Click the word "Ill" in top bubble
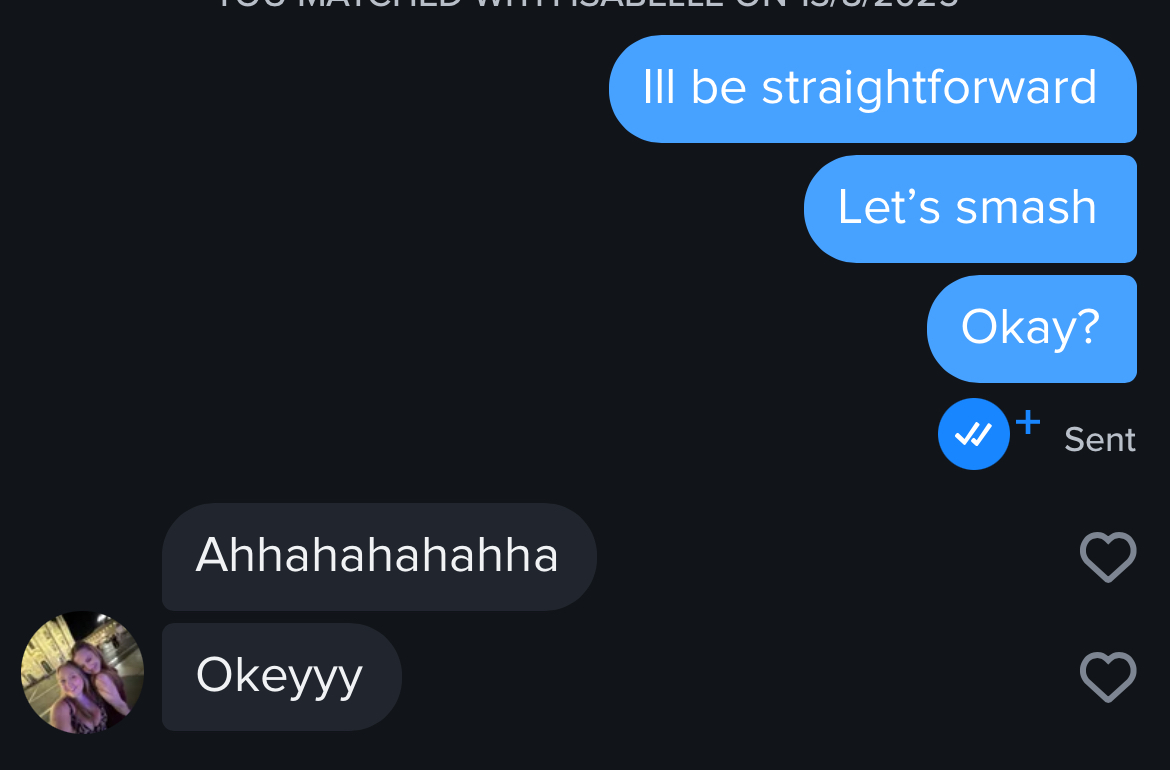1170x770 pixels. pos(659,87)
